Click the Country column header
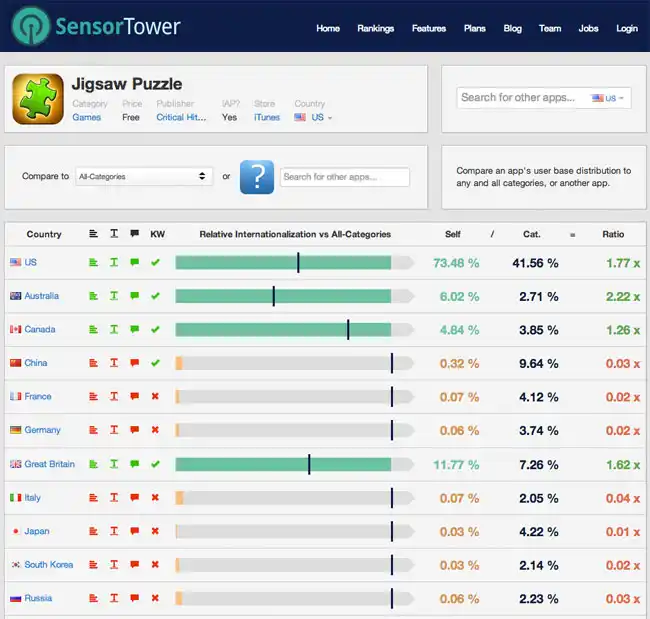 pyautogui.click(x=44, y=234)
